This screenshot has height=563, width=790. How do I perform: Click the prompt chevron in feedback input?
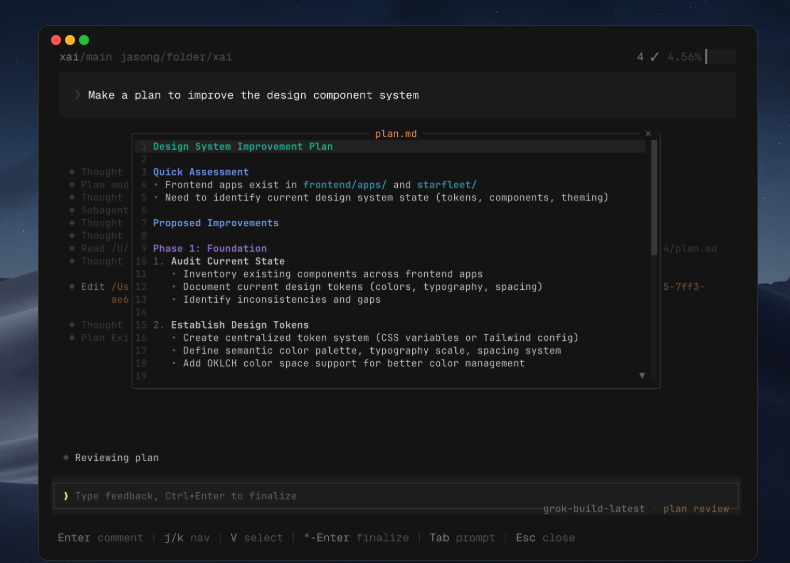tap(66, 496)
